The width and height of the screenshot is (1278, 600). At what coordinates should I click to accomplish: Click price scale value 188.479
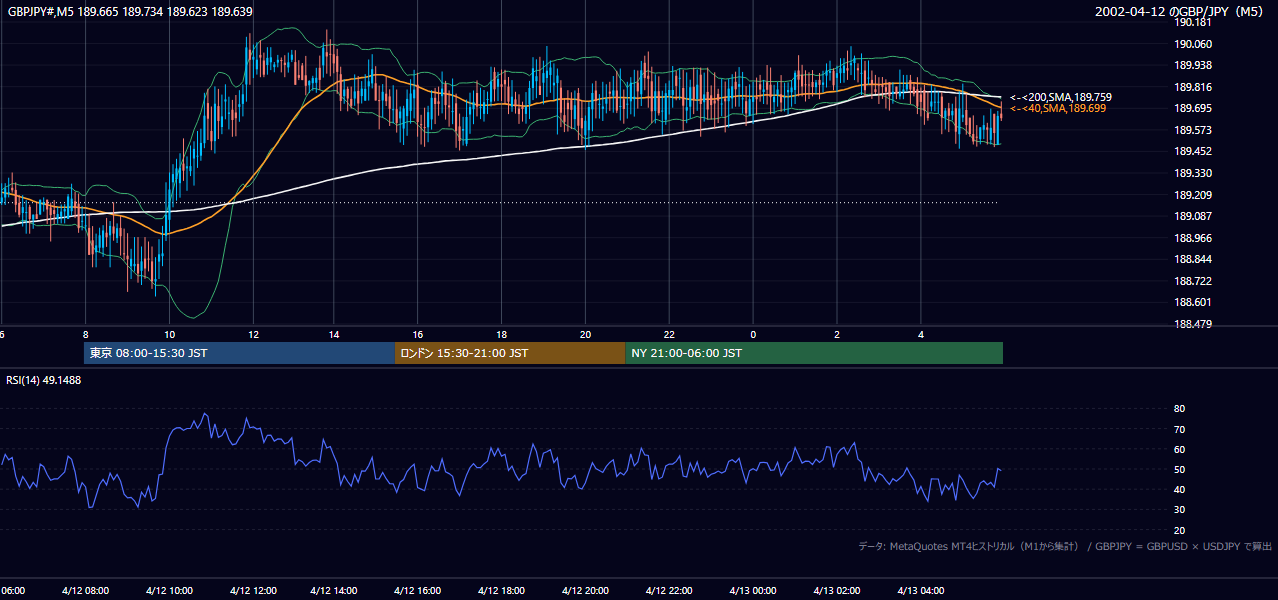click(x=1193, y=324)
